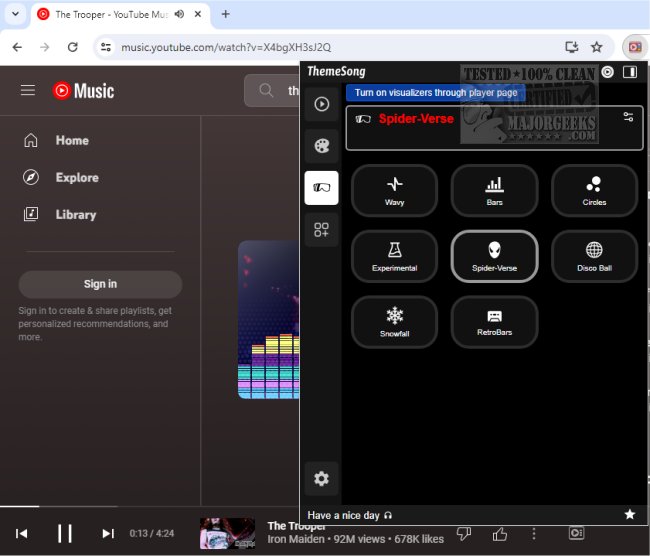Image resolution: width=650 pixels, height=556 pixels.
Task: Click the Iron Maiden artist text
Action: (296, 539)
